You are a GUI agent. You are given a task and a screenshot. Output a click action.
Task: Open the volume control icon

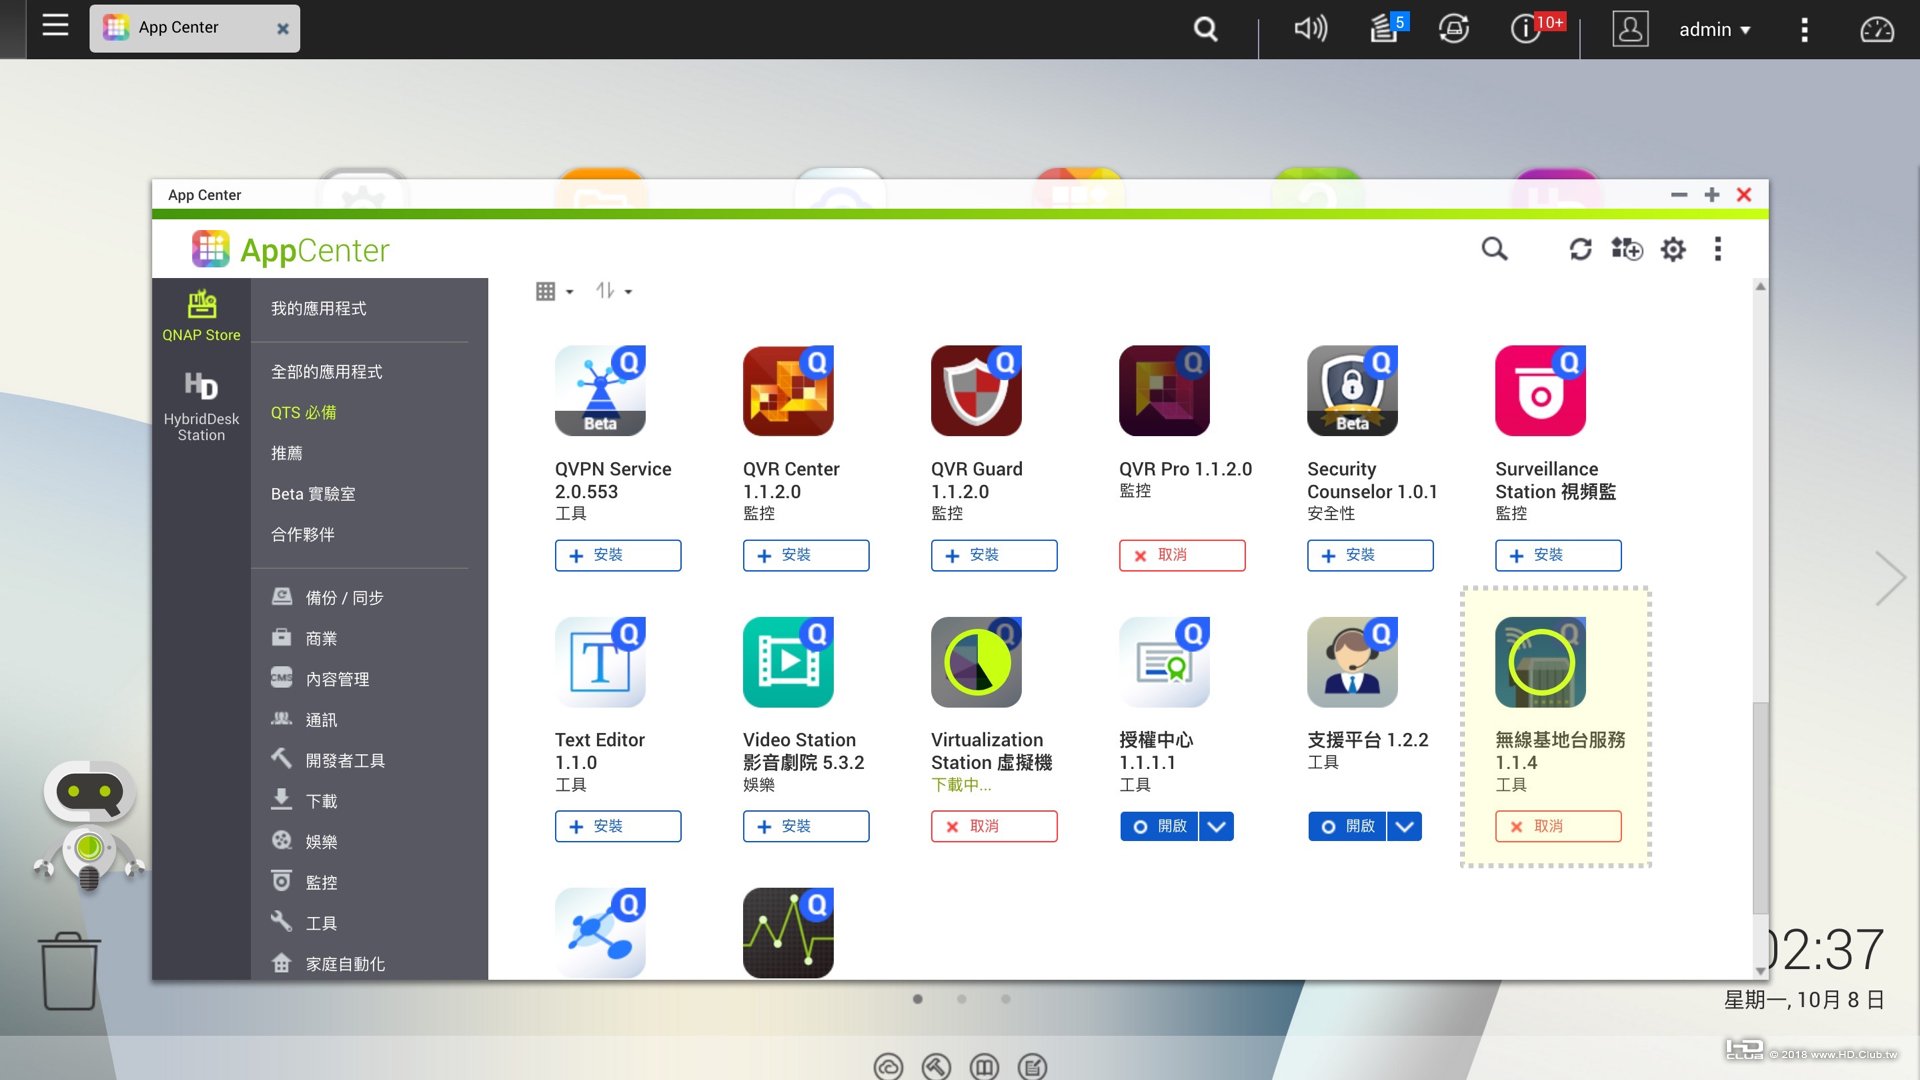(1310, 28)
